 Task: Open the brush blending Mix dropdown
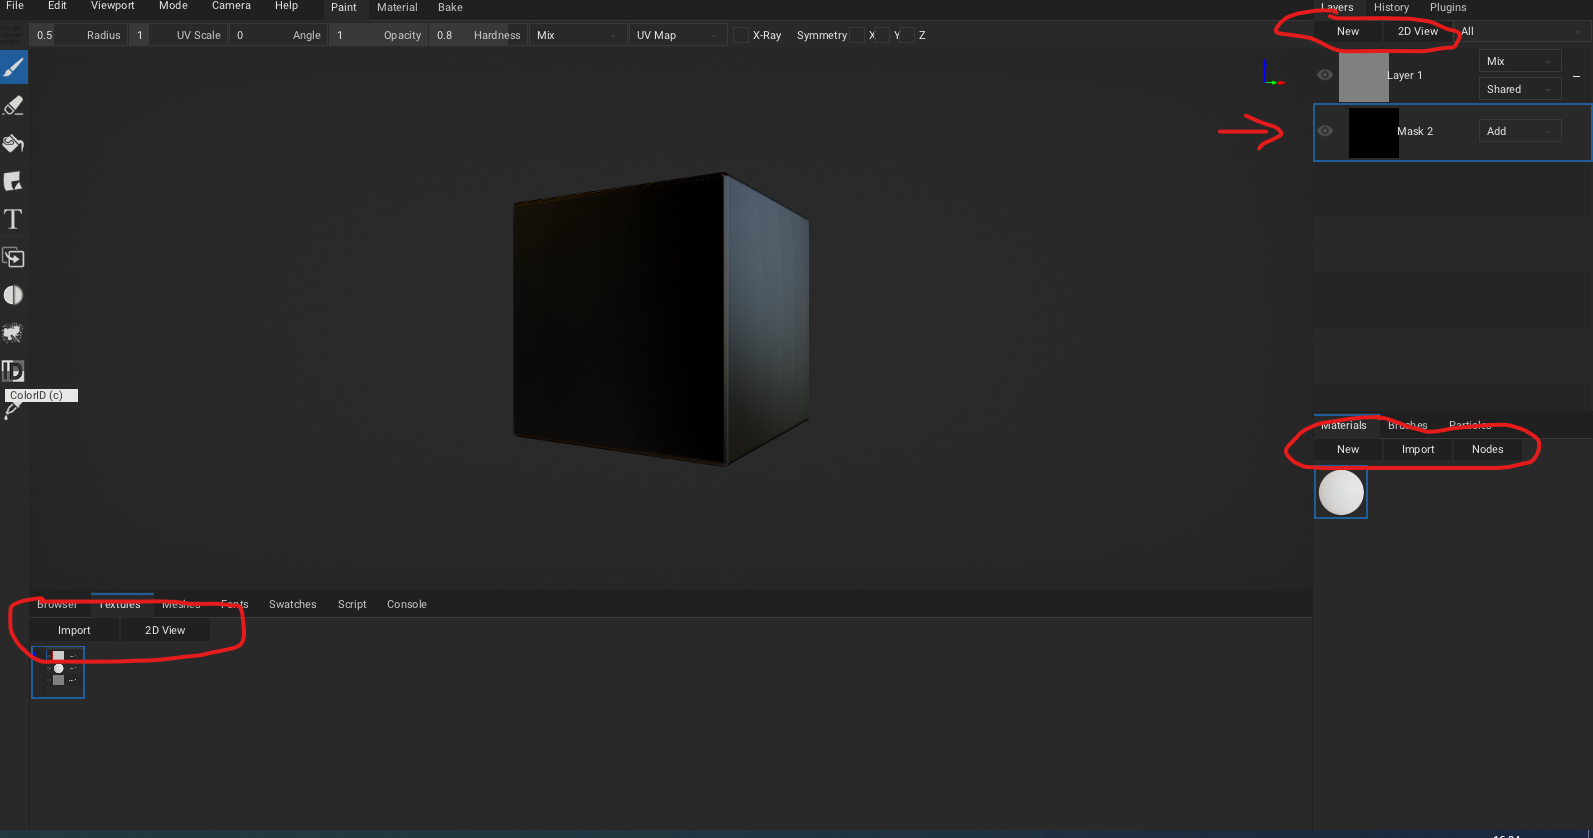click(578, 35)
